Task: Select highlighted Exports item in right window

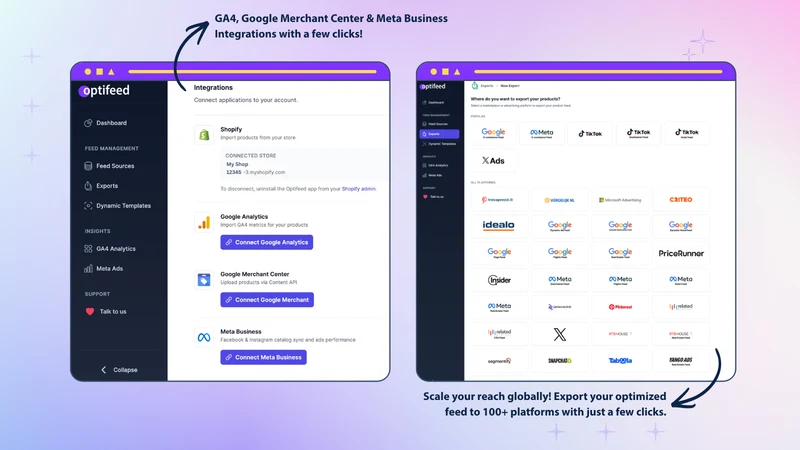Action: [439, 134]
